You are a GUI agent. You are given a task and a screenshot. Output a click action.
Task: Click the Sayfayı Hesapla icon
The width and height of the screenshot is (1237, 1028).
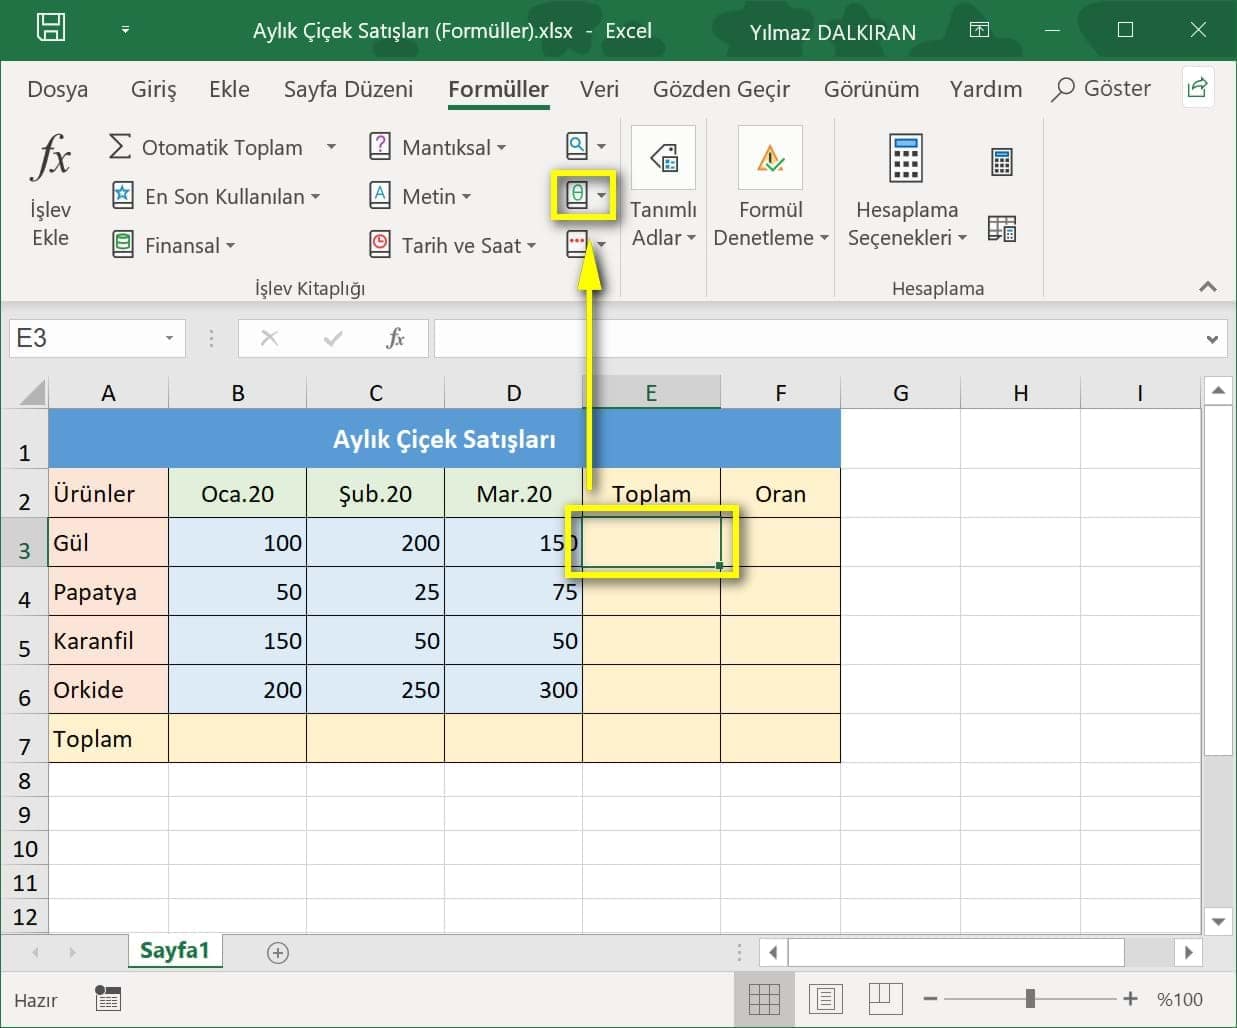point(1001,228)
